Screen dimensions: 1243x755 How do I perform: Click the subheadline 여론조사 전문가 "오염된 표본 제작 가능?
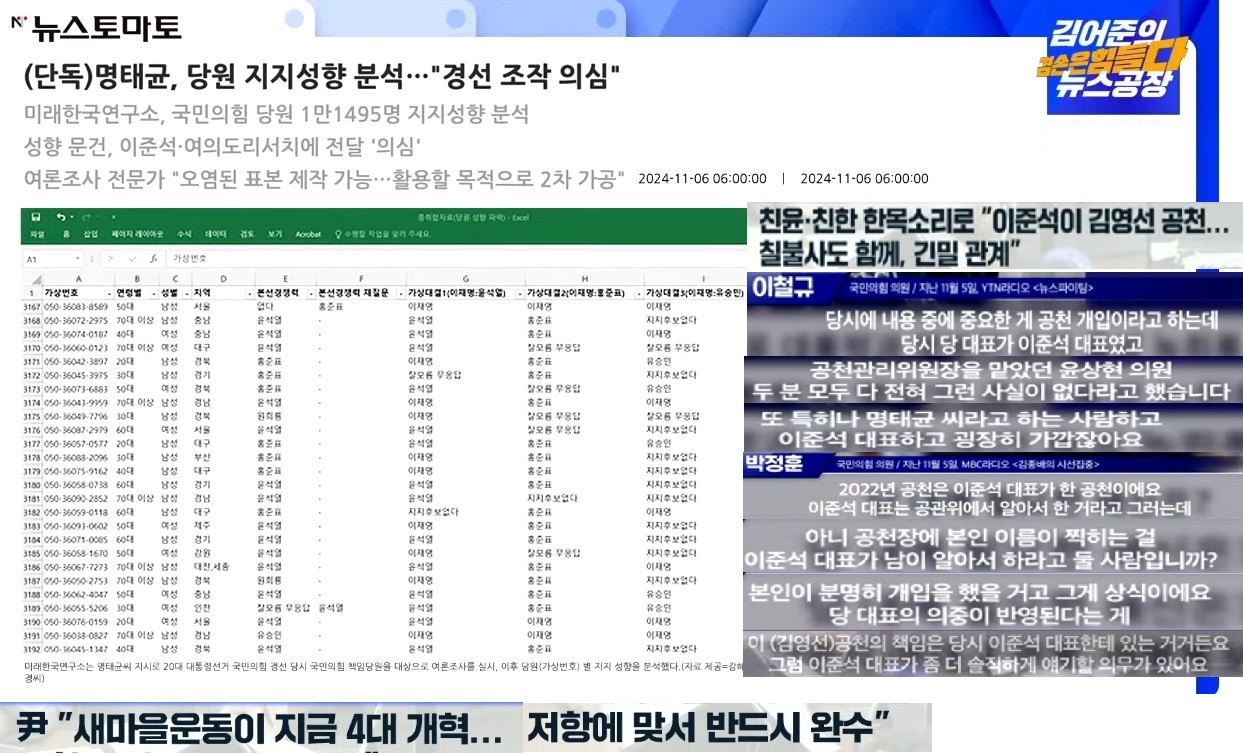click(x=324, y=178)
